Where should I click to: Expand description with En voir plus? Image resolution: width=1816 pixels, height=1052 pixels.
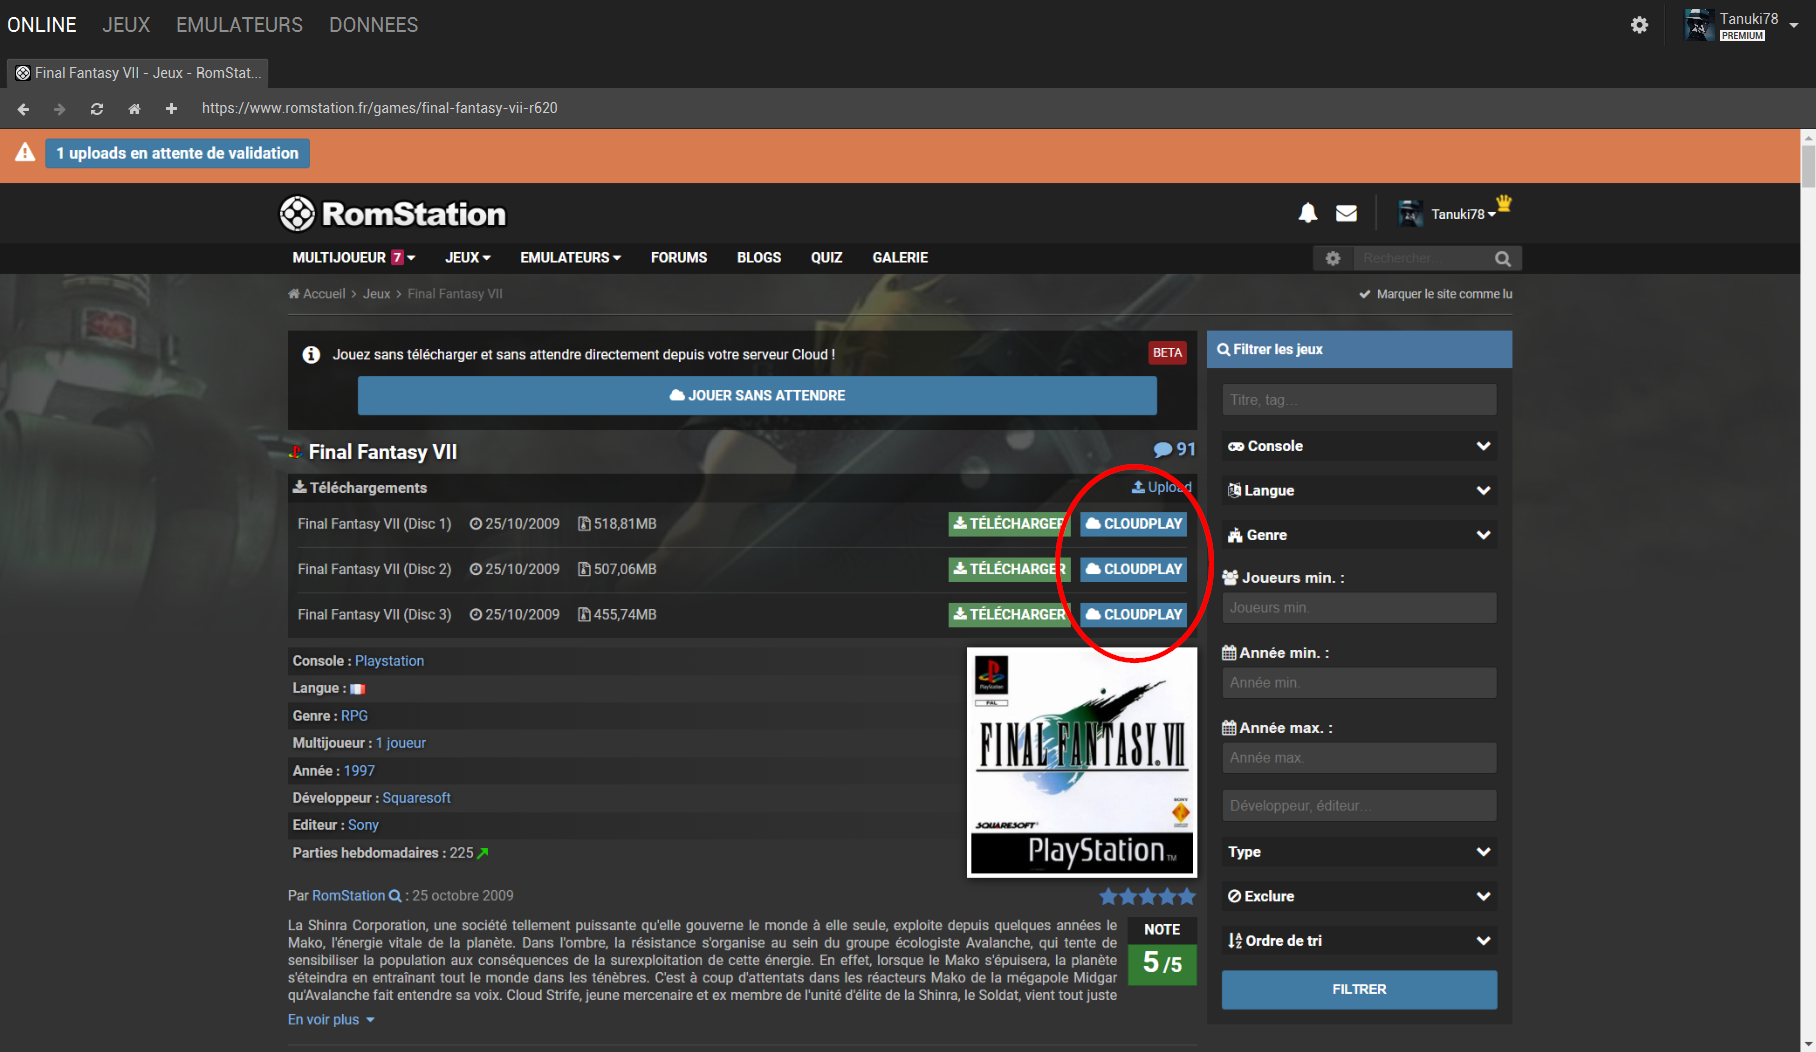click(331, 1020)
